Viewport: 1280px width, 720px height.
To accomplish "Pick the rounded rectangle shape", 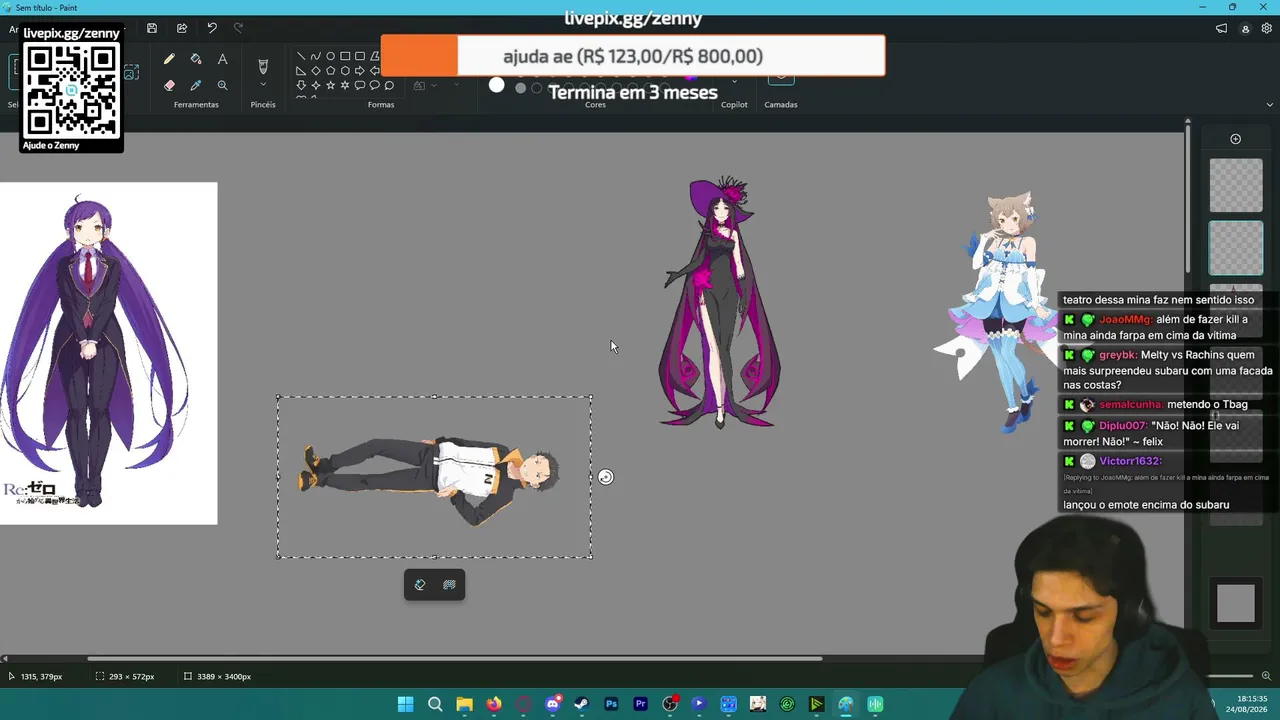I will [359, 56].
